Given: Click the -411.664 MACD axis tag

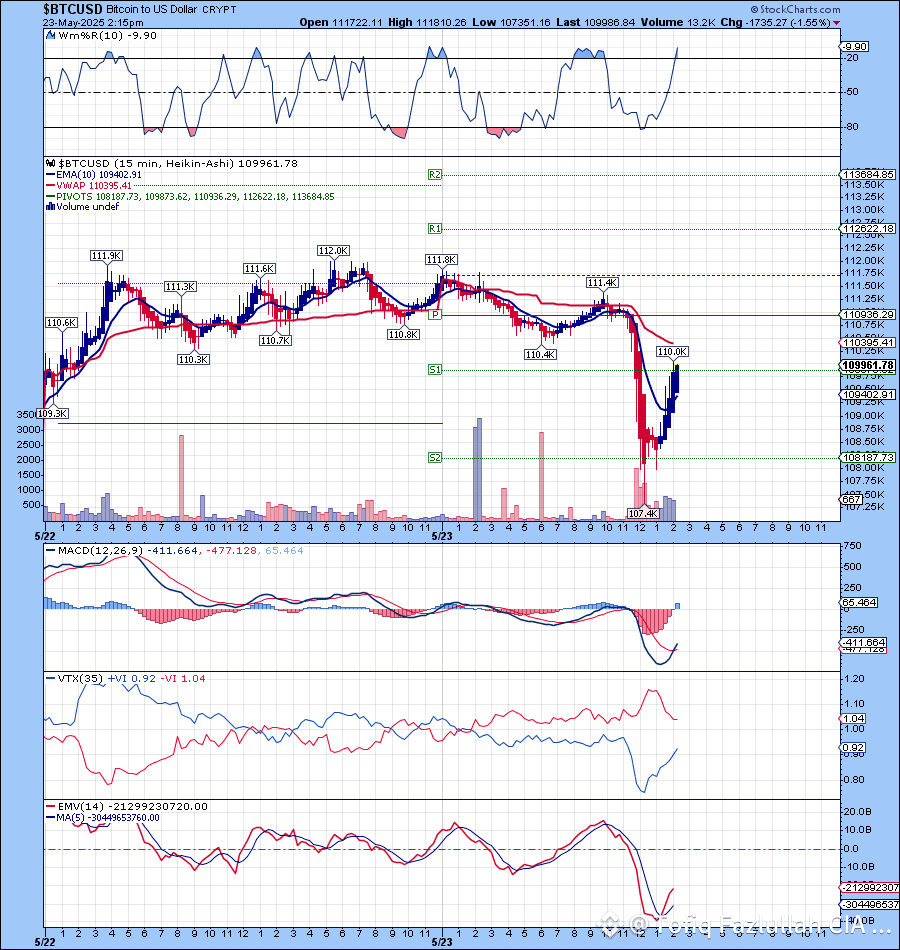Looking at the screenshot, I should pos(864,642).
